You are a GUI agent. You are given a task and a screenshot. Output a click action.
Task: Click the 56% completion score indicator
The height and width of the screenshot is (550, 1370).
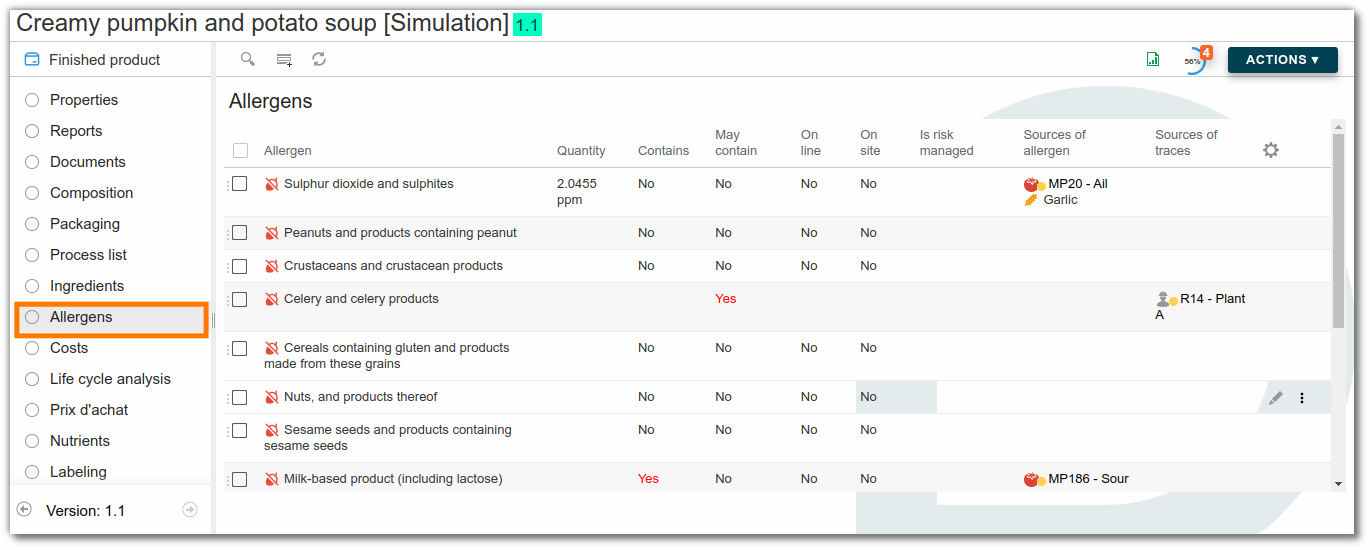(x=1193, y=60)
